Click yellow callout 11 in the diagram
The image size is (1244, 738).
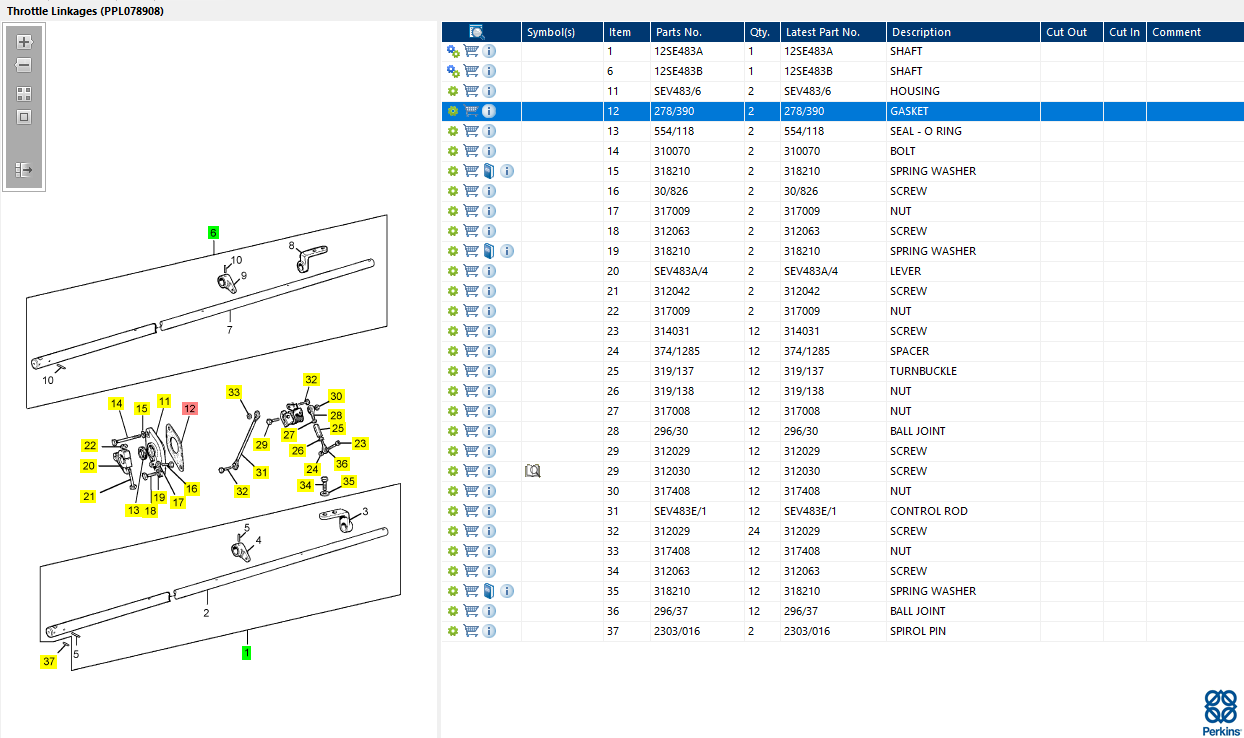click(164, 401)
